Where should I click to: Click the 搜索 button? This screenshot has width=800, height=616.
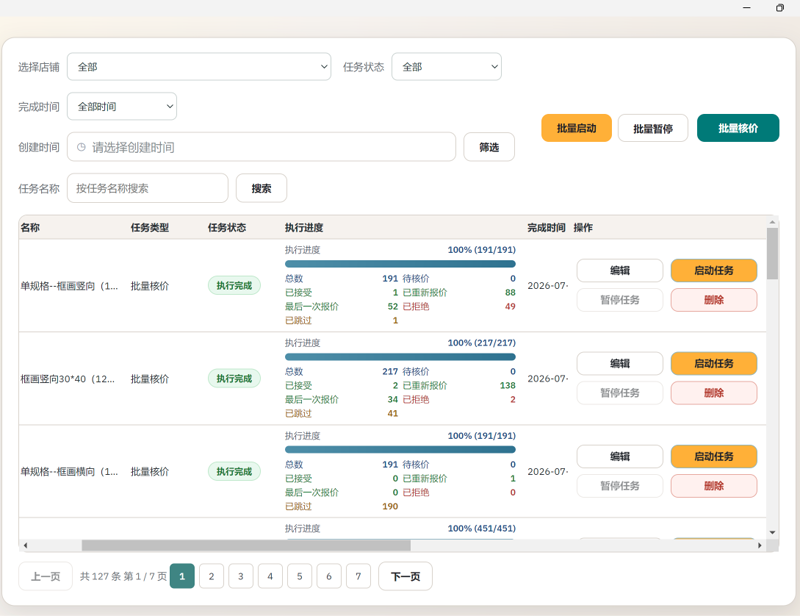click(261, 188)
